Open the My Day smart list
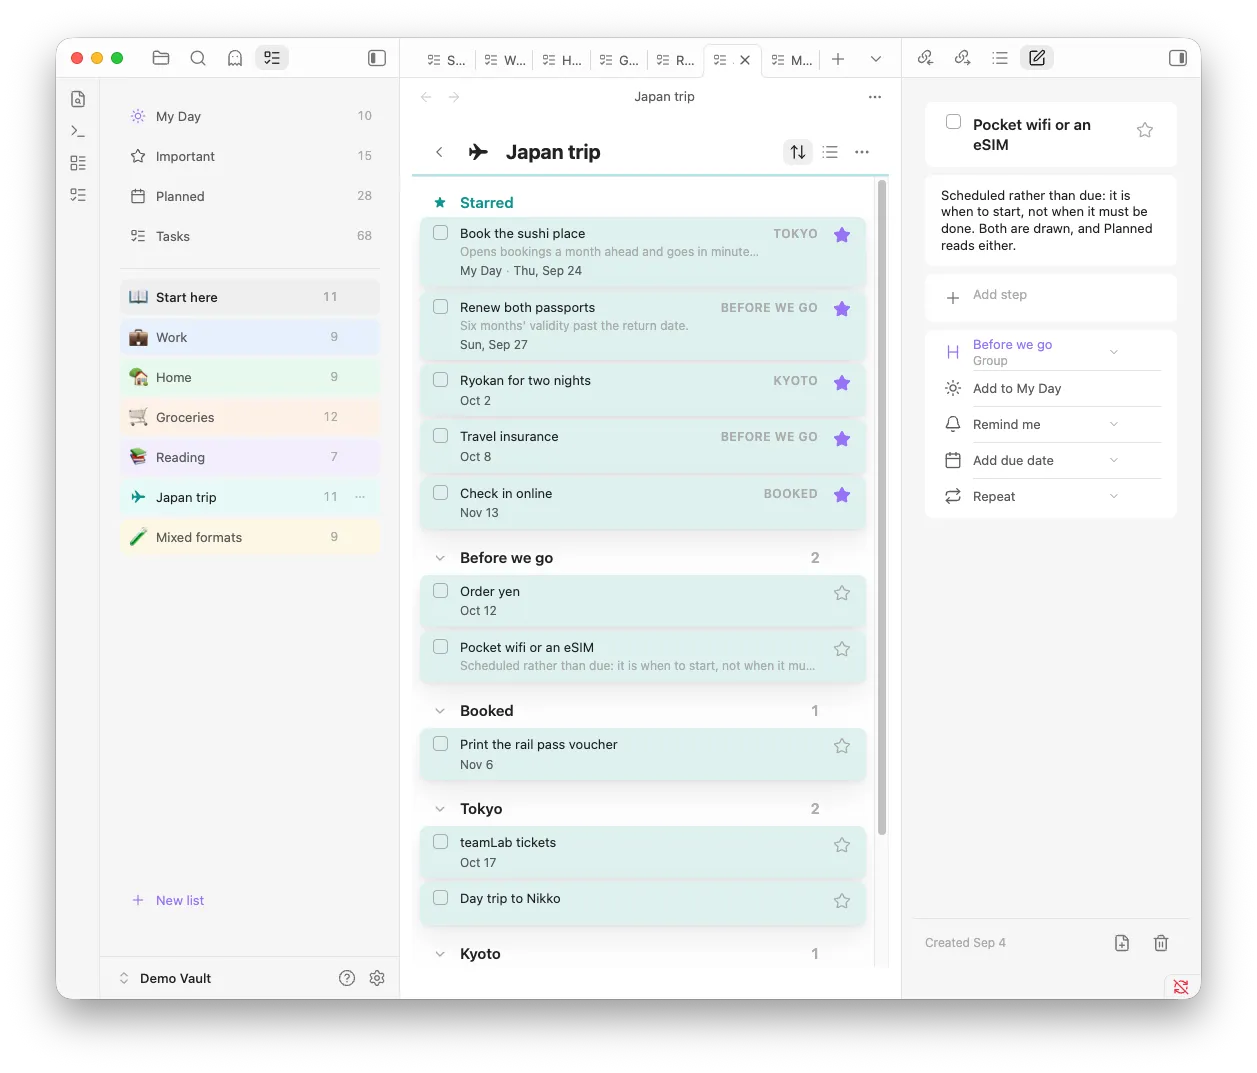The image size is (1257, 1073). (250, 116)
